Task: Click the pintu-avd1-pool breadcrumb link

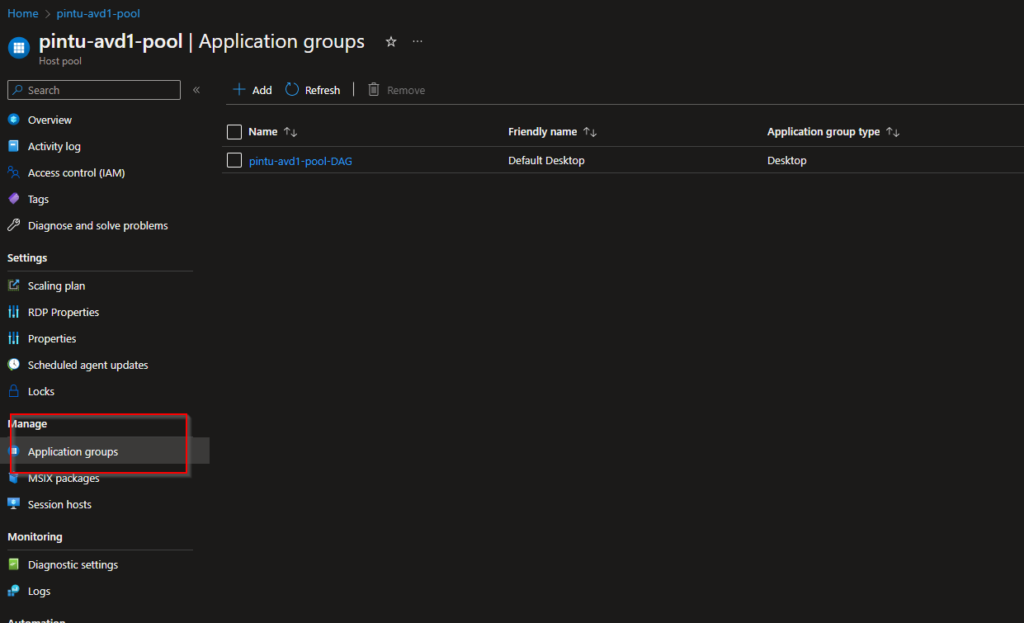Action: (98, 13)
